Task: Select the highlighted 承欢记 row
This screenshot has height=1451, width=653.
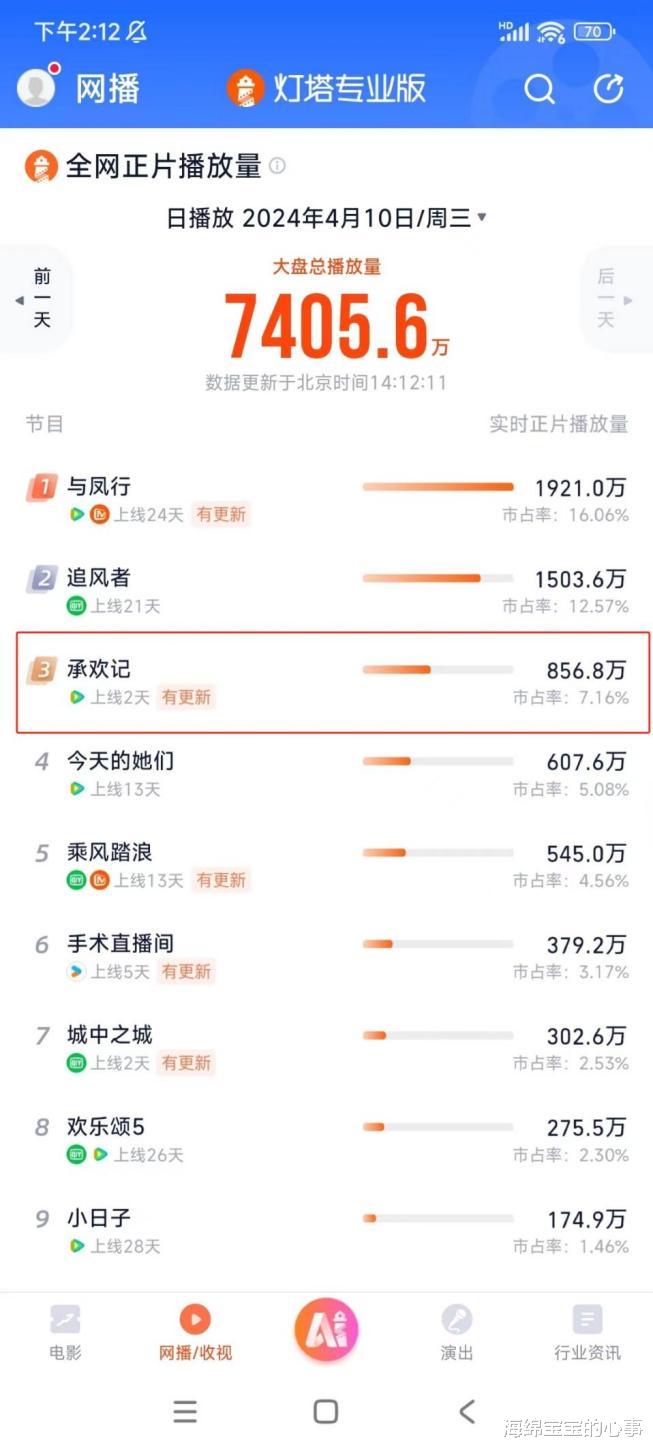Action: tap(333, 682)
